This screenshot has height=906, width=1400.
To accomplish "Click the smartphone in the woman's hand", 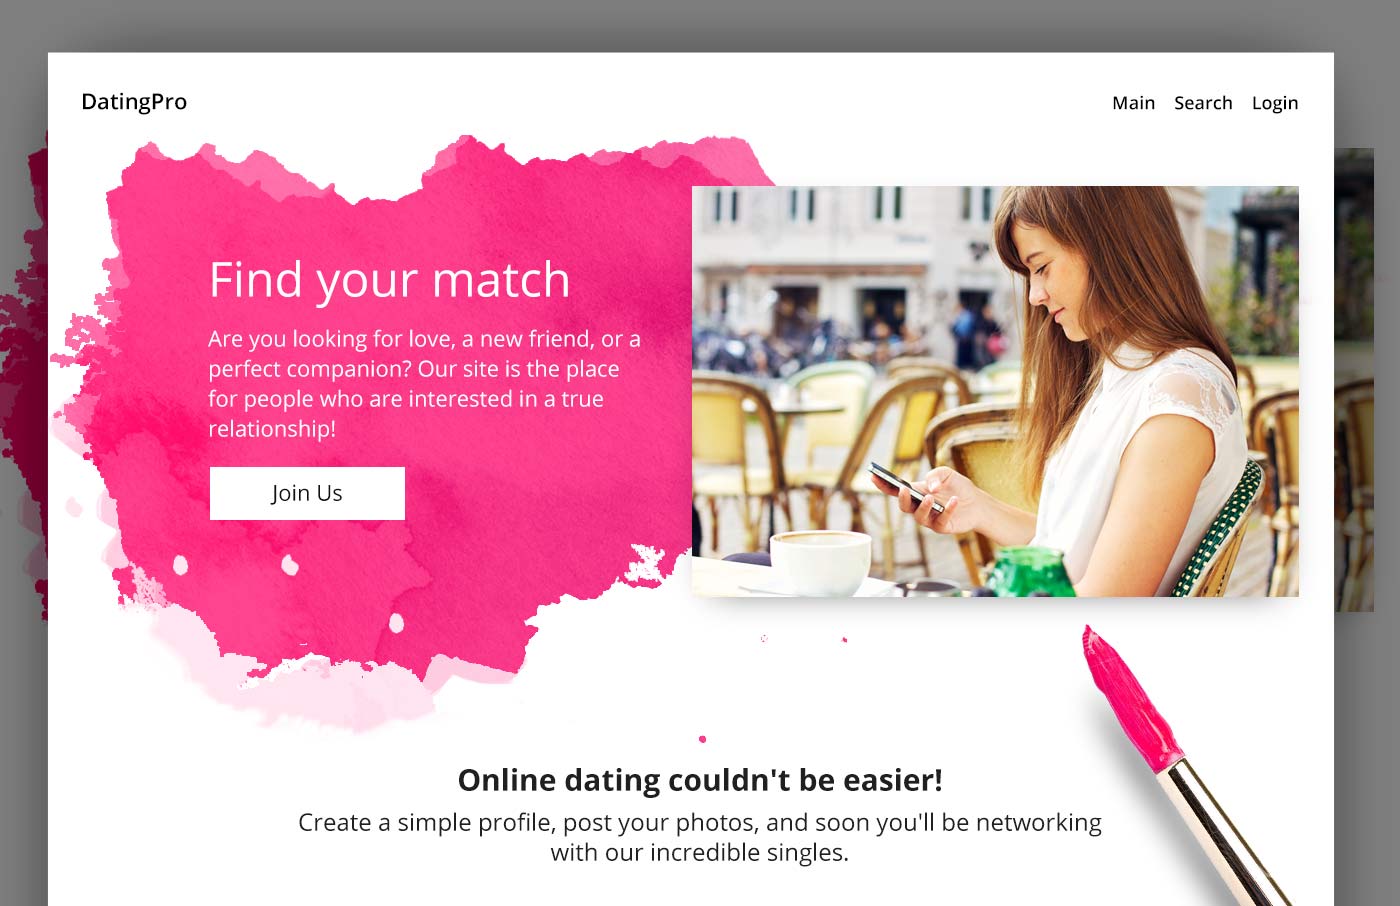I will tap(905, 486).
